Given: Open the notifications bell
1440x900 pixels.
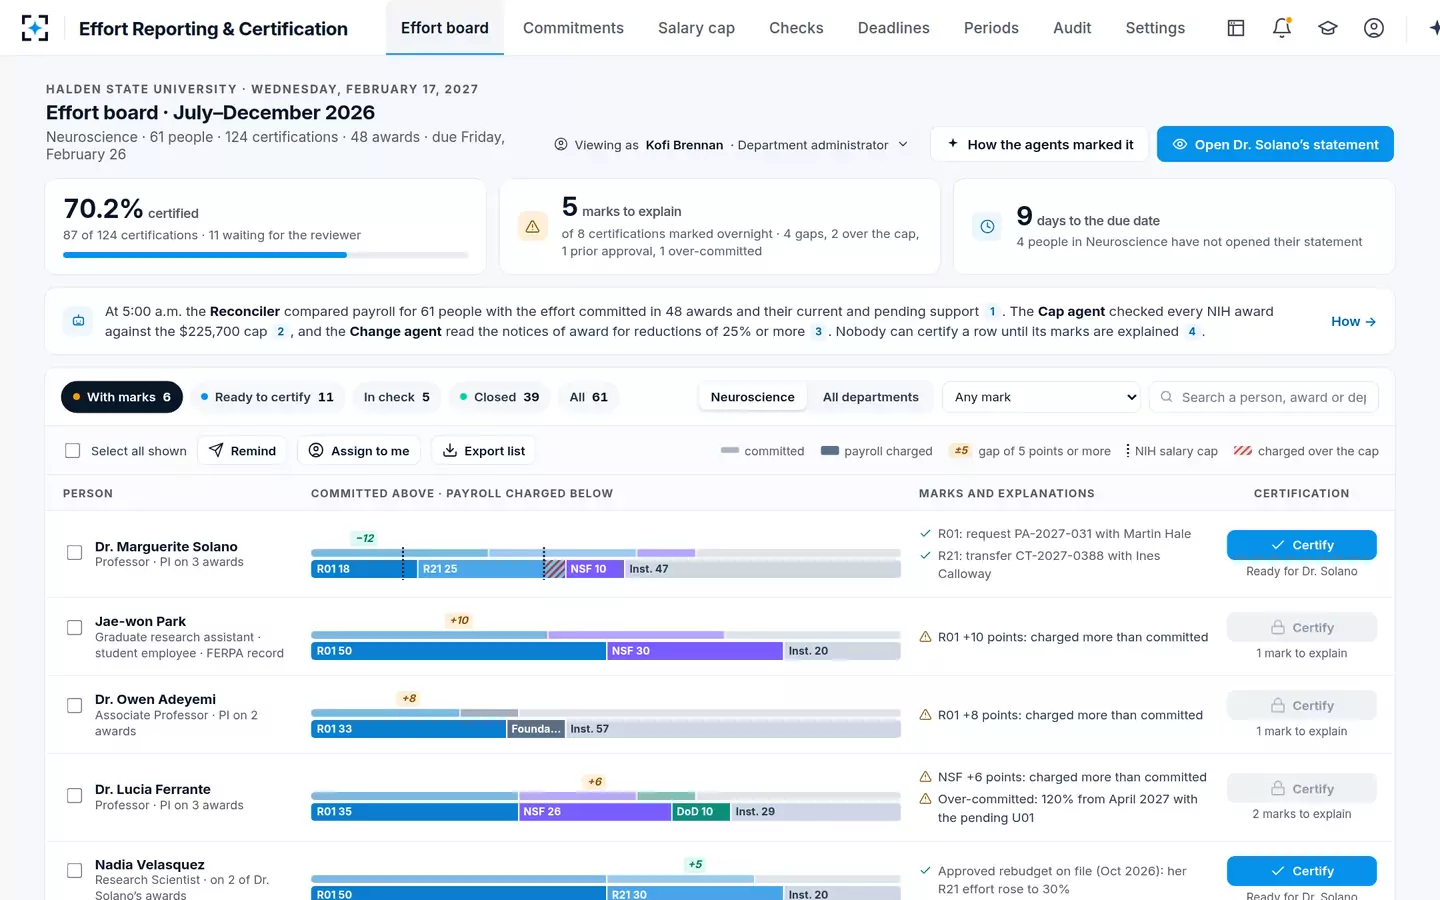Looking at the screenshot, I should coord(1282,28).
